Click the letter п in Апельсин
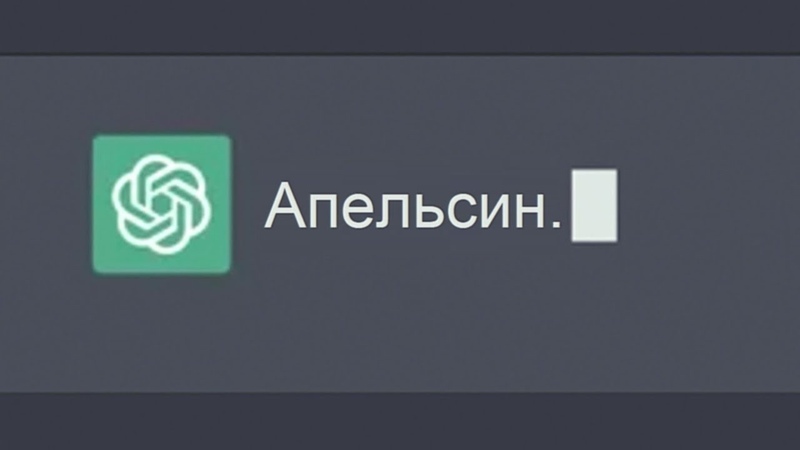 [x=324, y=211]
